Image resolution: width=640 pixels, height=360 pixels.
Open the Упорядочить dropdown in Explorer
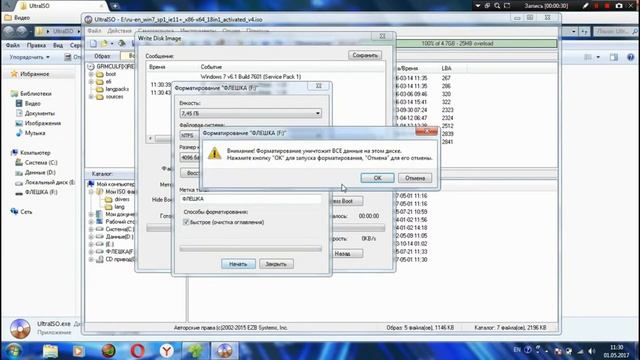[29, 57]
